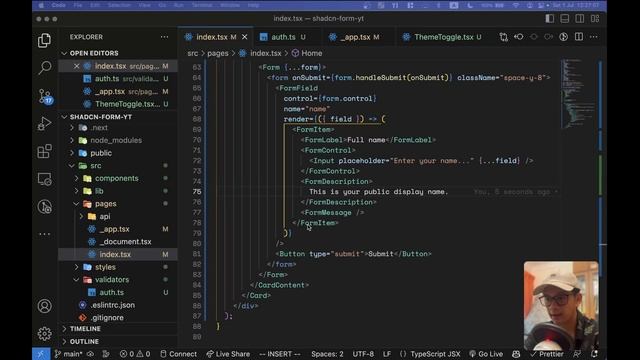The image size is (640, 360).
Task: Change LF end of line sequence
Action: pyautogui.click(x=387, y=354)
